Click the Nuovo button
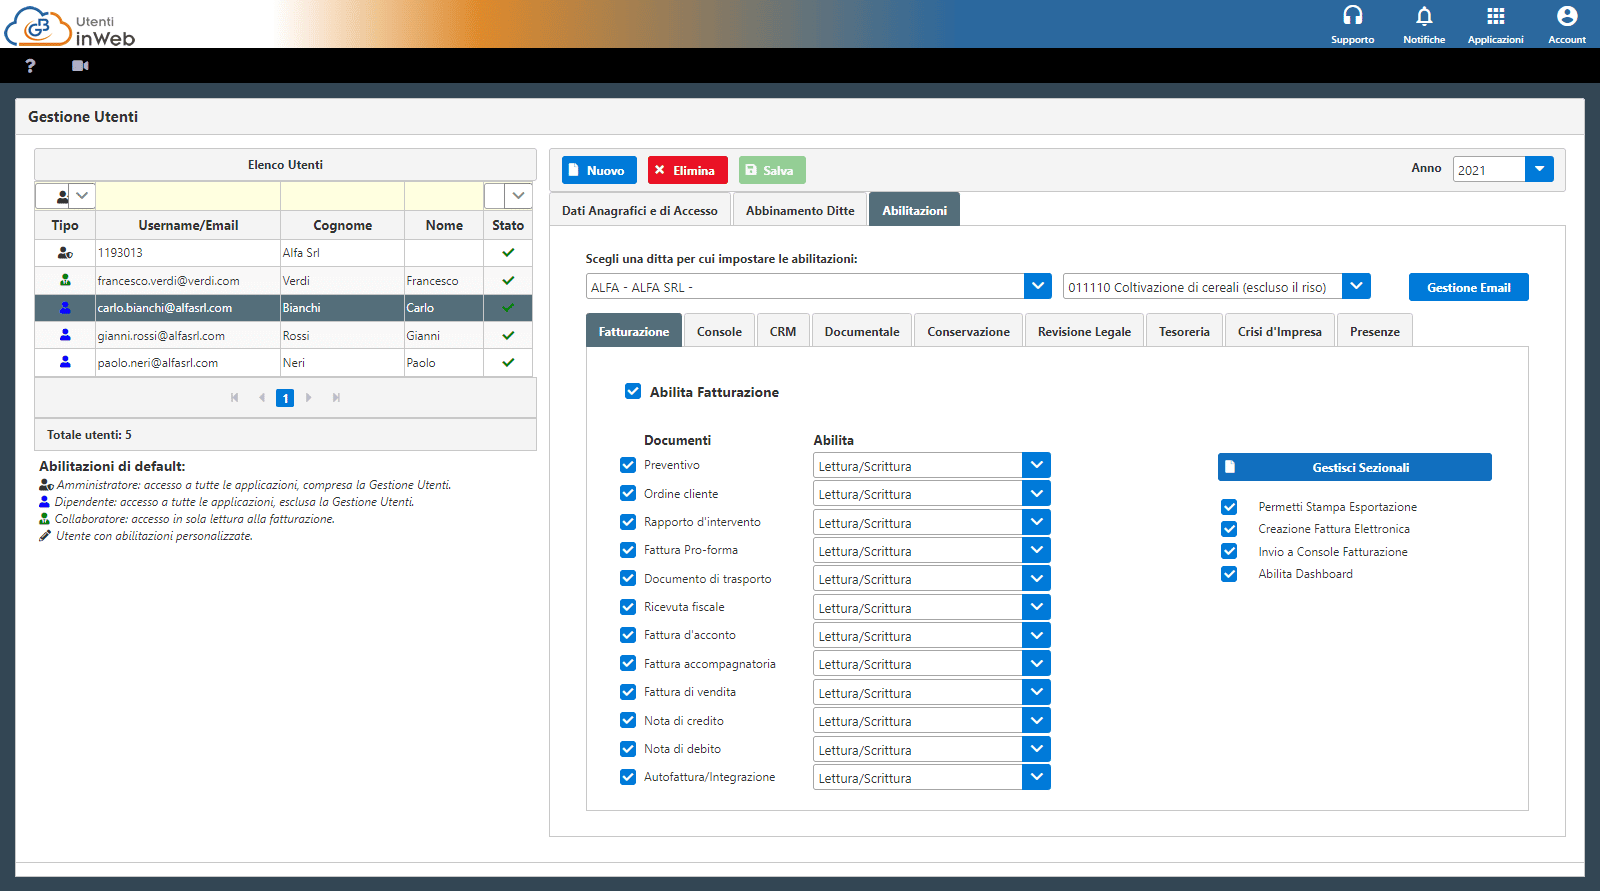 click(599, 170)
